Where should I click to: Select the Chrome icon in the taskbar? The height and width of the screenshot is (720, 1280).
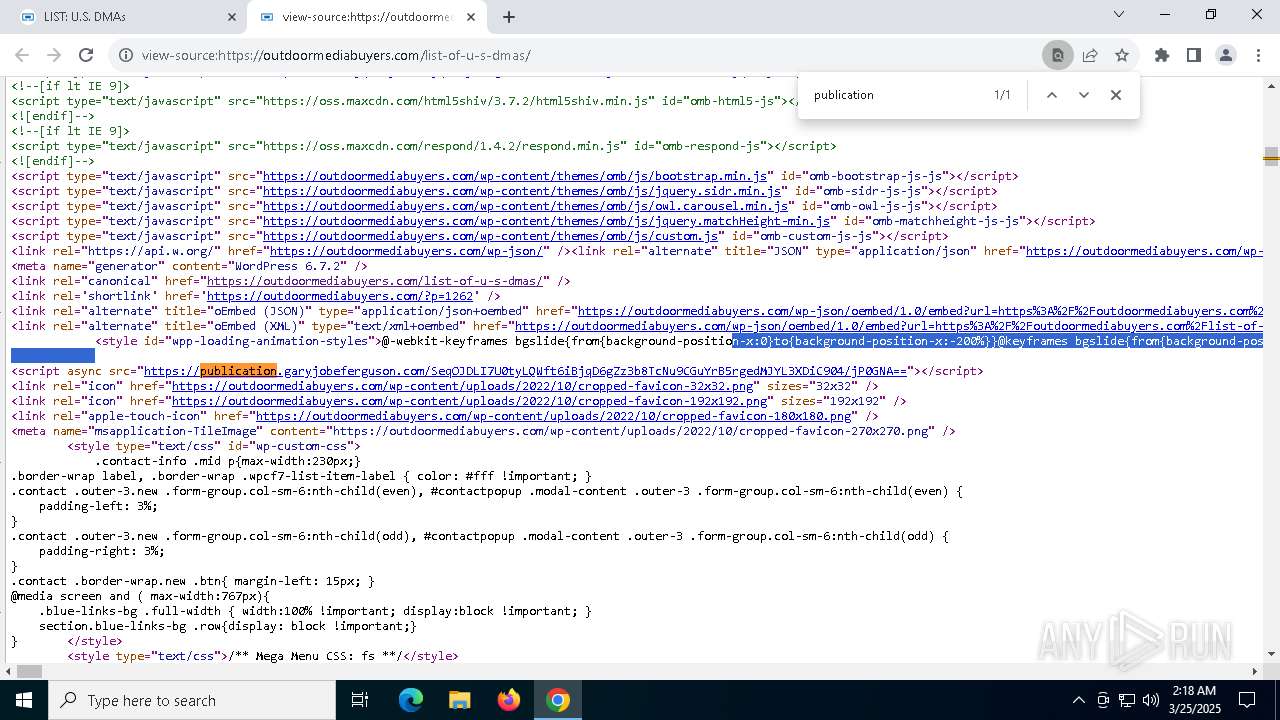[x=558, y=700]
